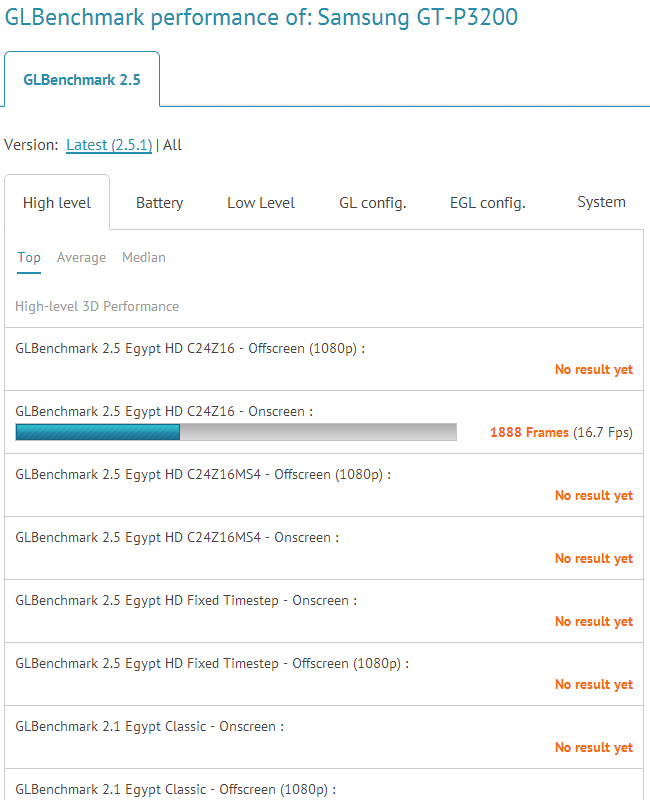Switch to Average results view
The width and height of the screenshot is (650, 800).
click(x=81, y=258)
